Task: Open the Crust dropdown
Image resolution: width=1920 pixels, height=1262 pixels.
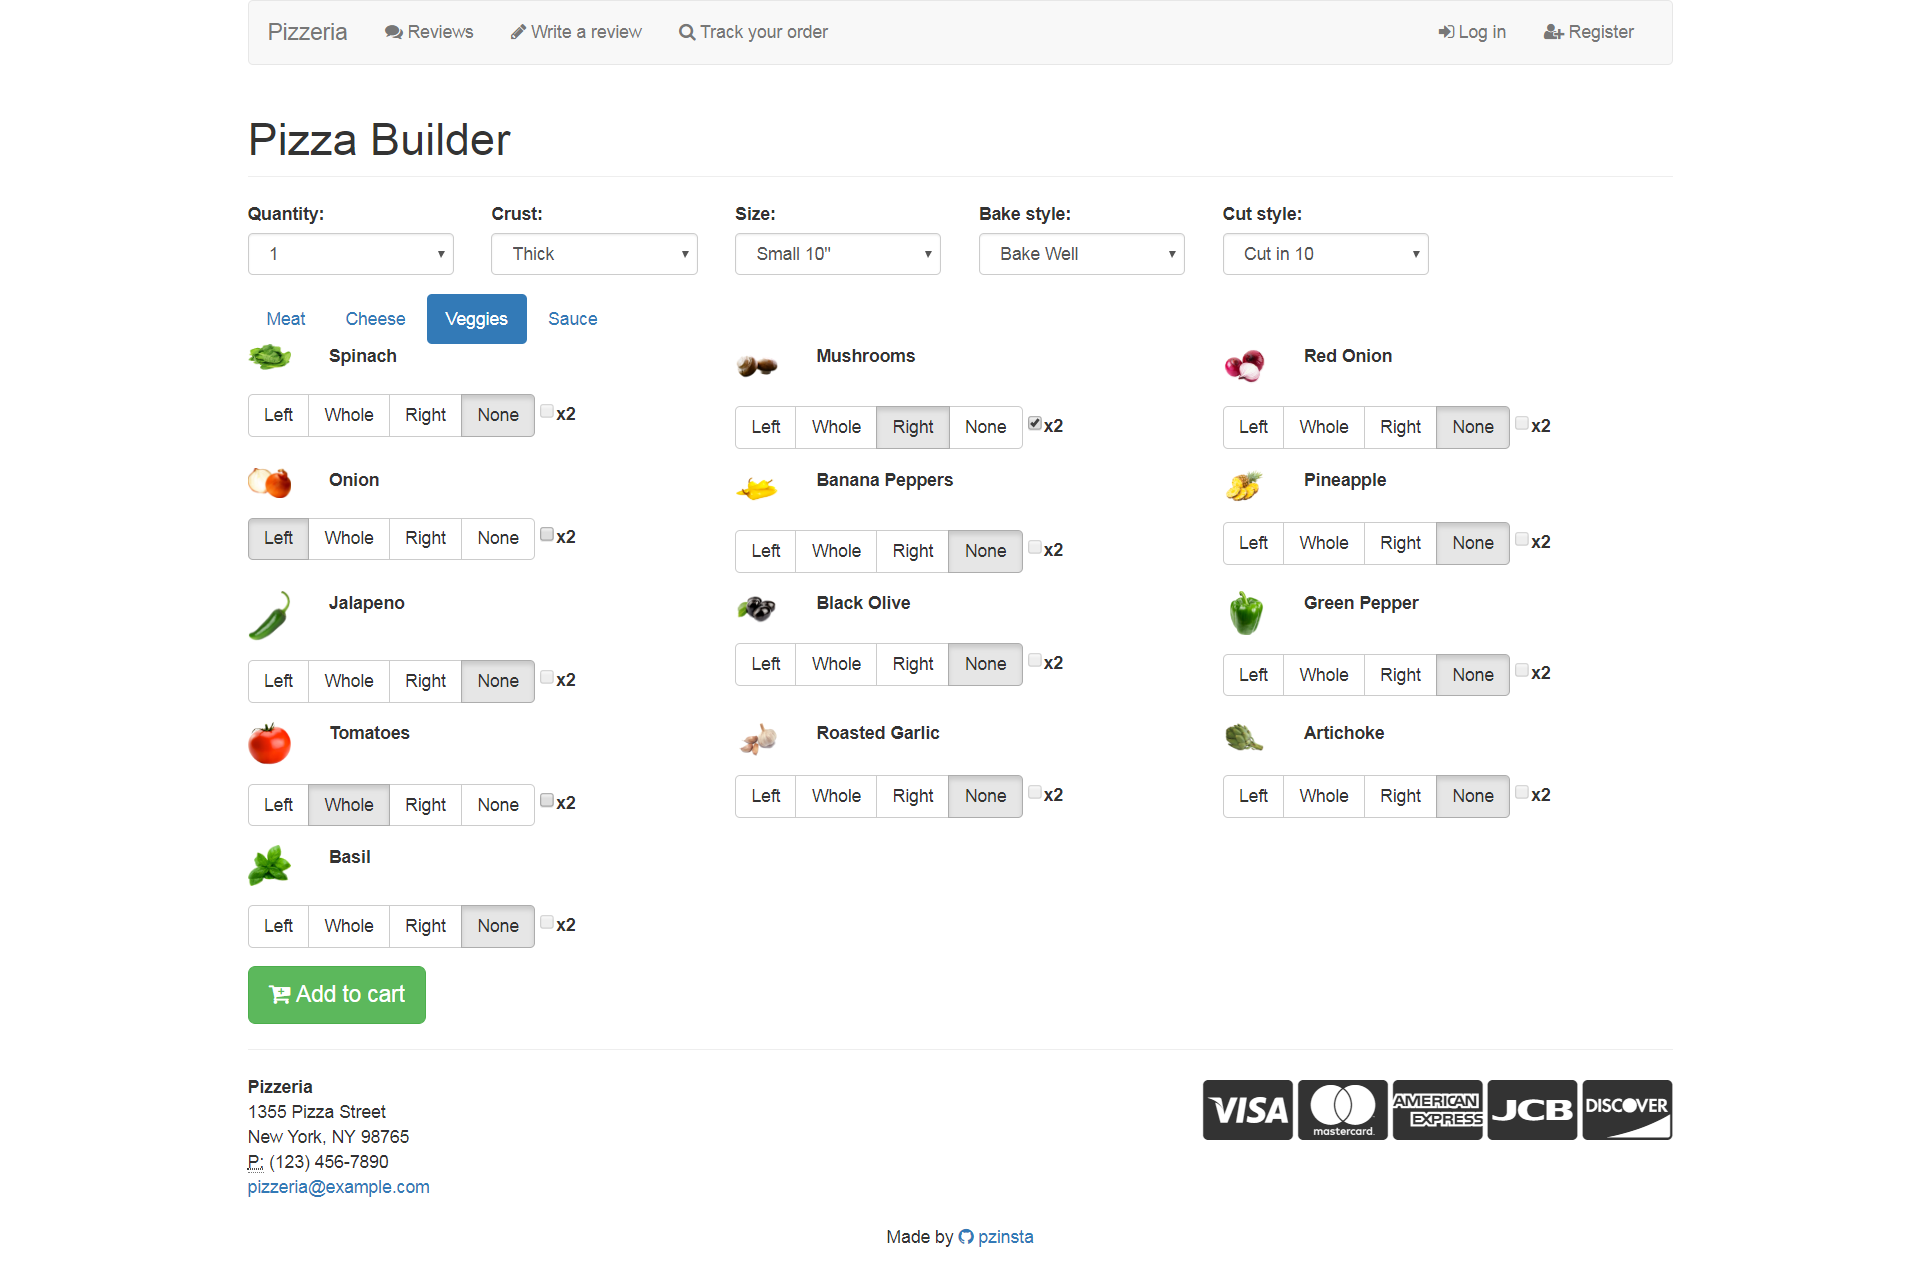Action: [x=594, y=254]
